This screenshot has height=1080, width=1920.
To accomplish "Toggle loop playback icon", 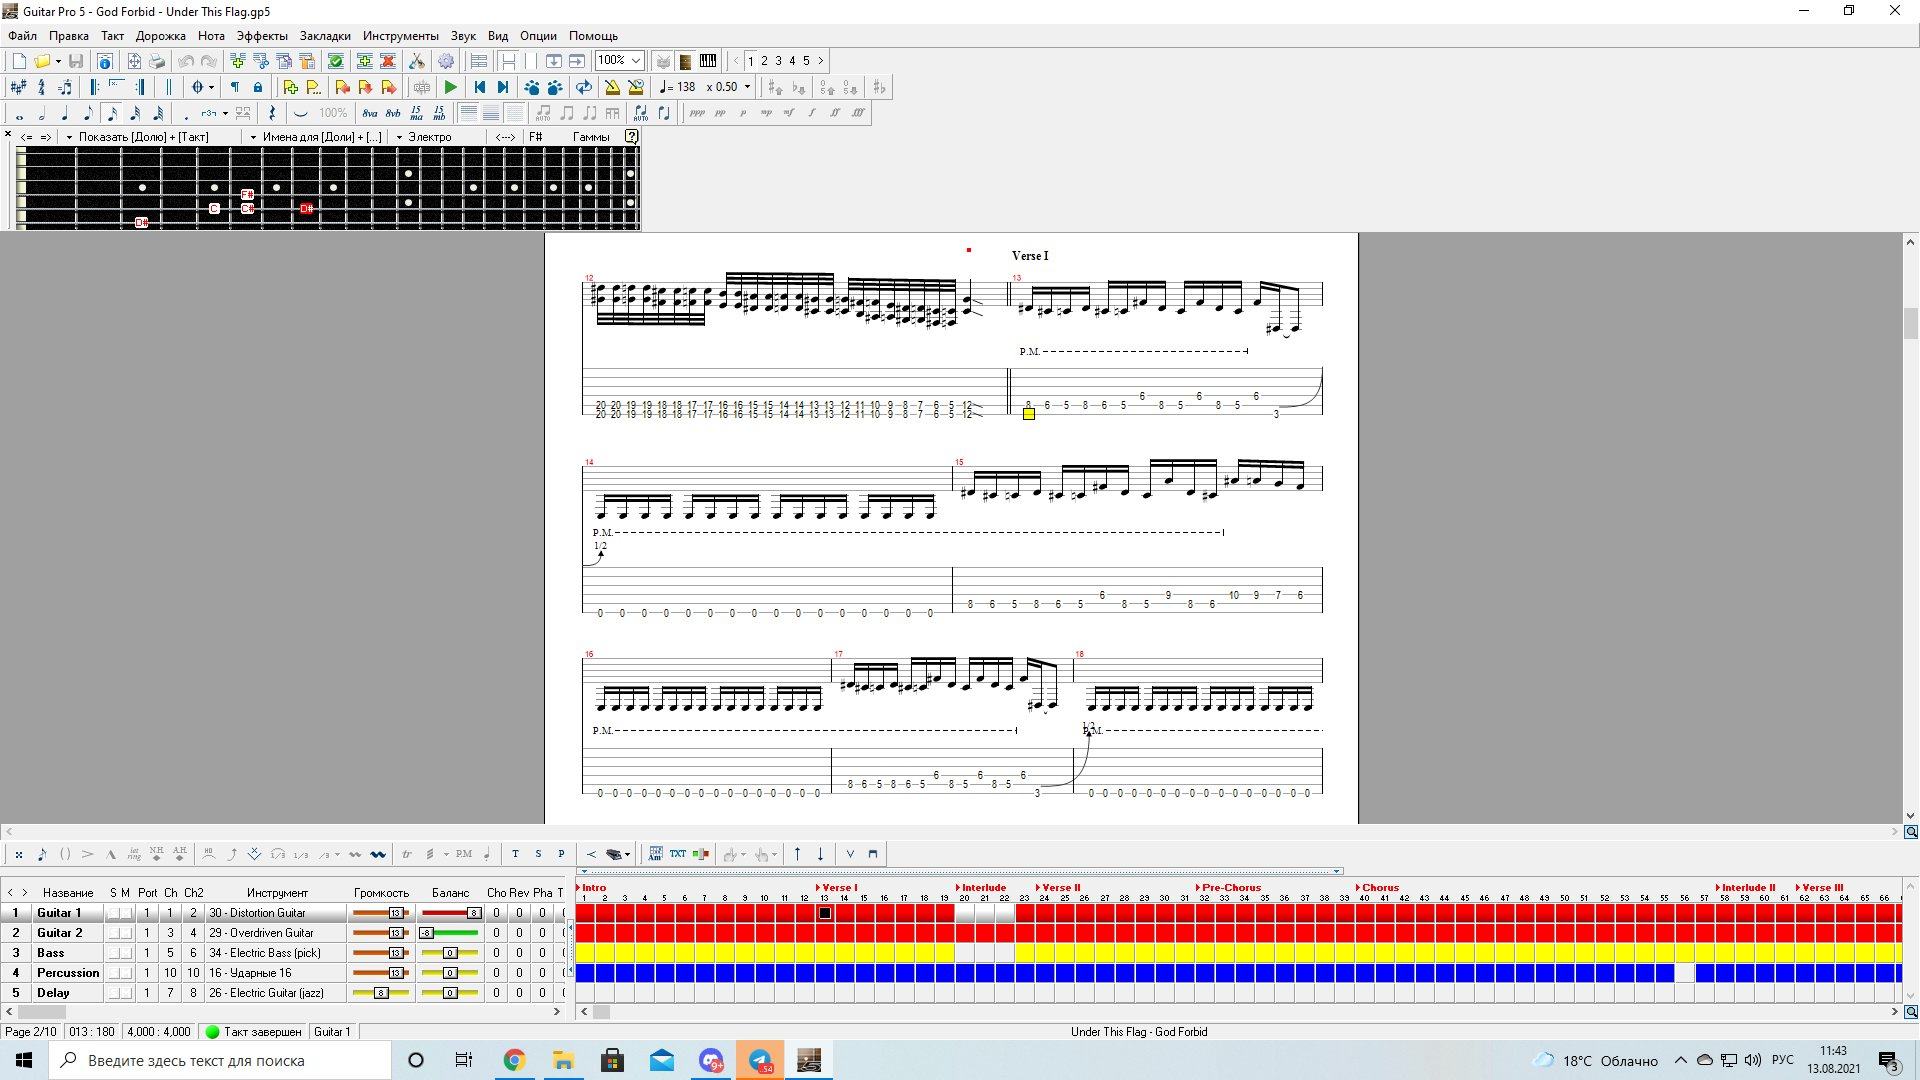I will (x=584, y=87).
